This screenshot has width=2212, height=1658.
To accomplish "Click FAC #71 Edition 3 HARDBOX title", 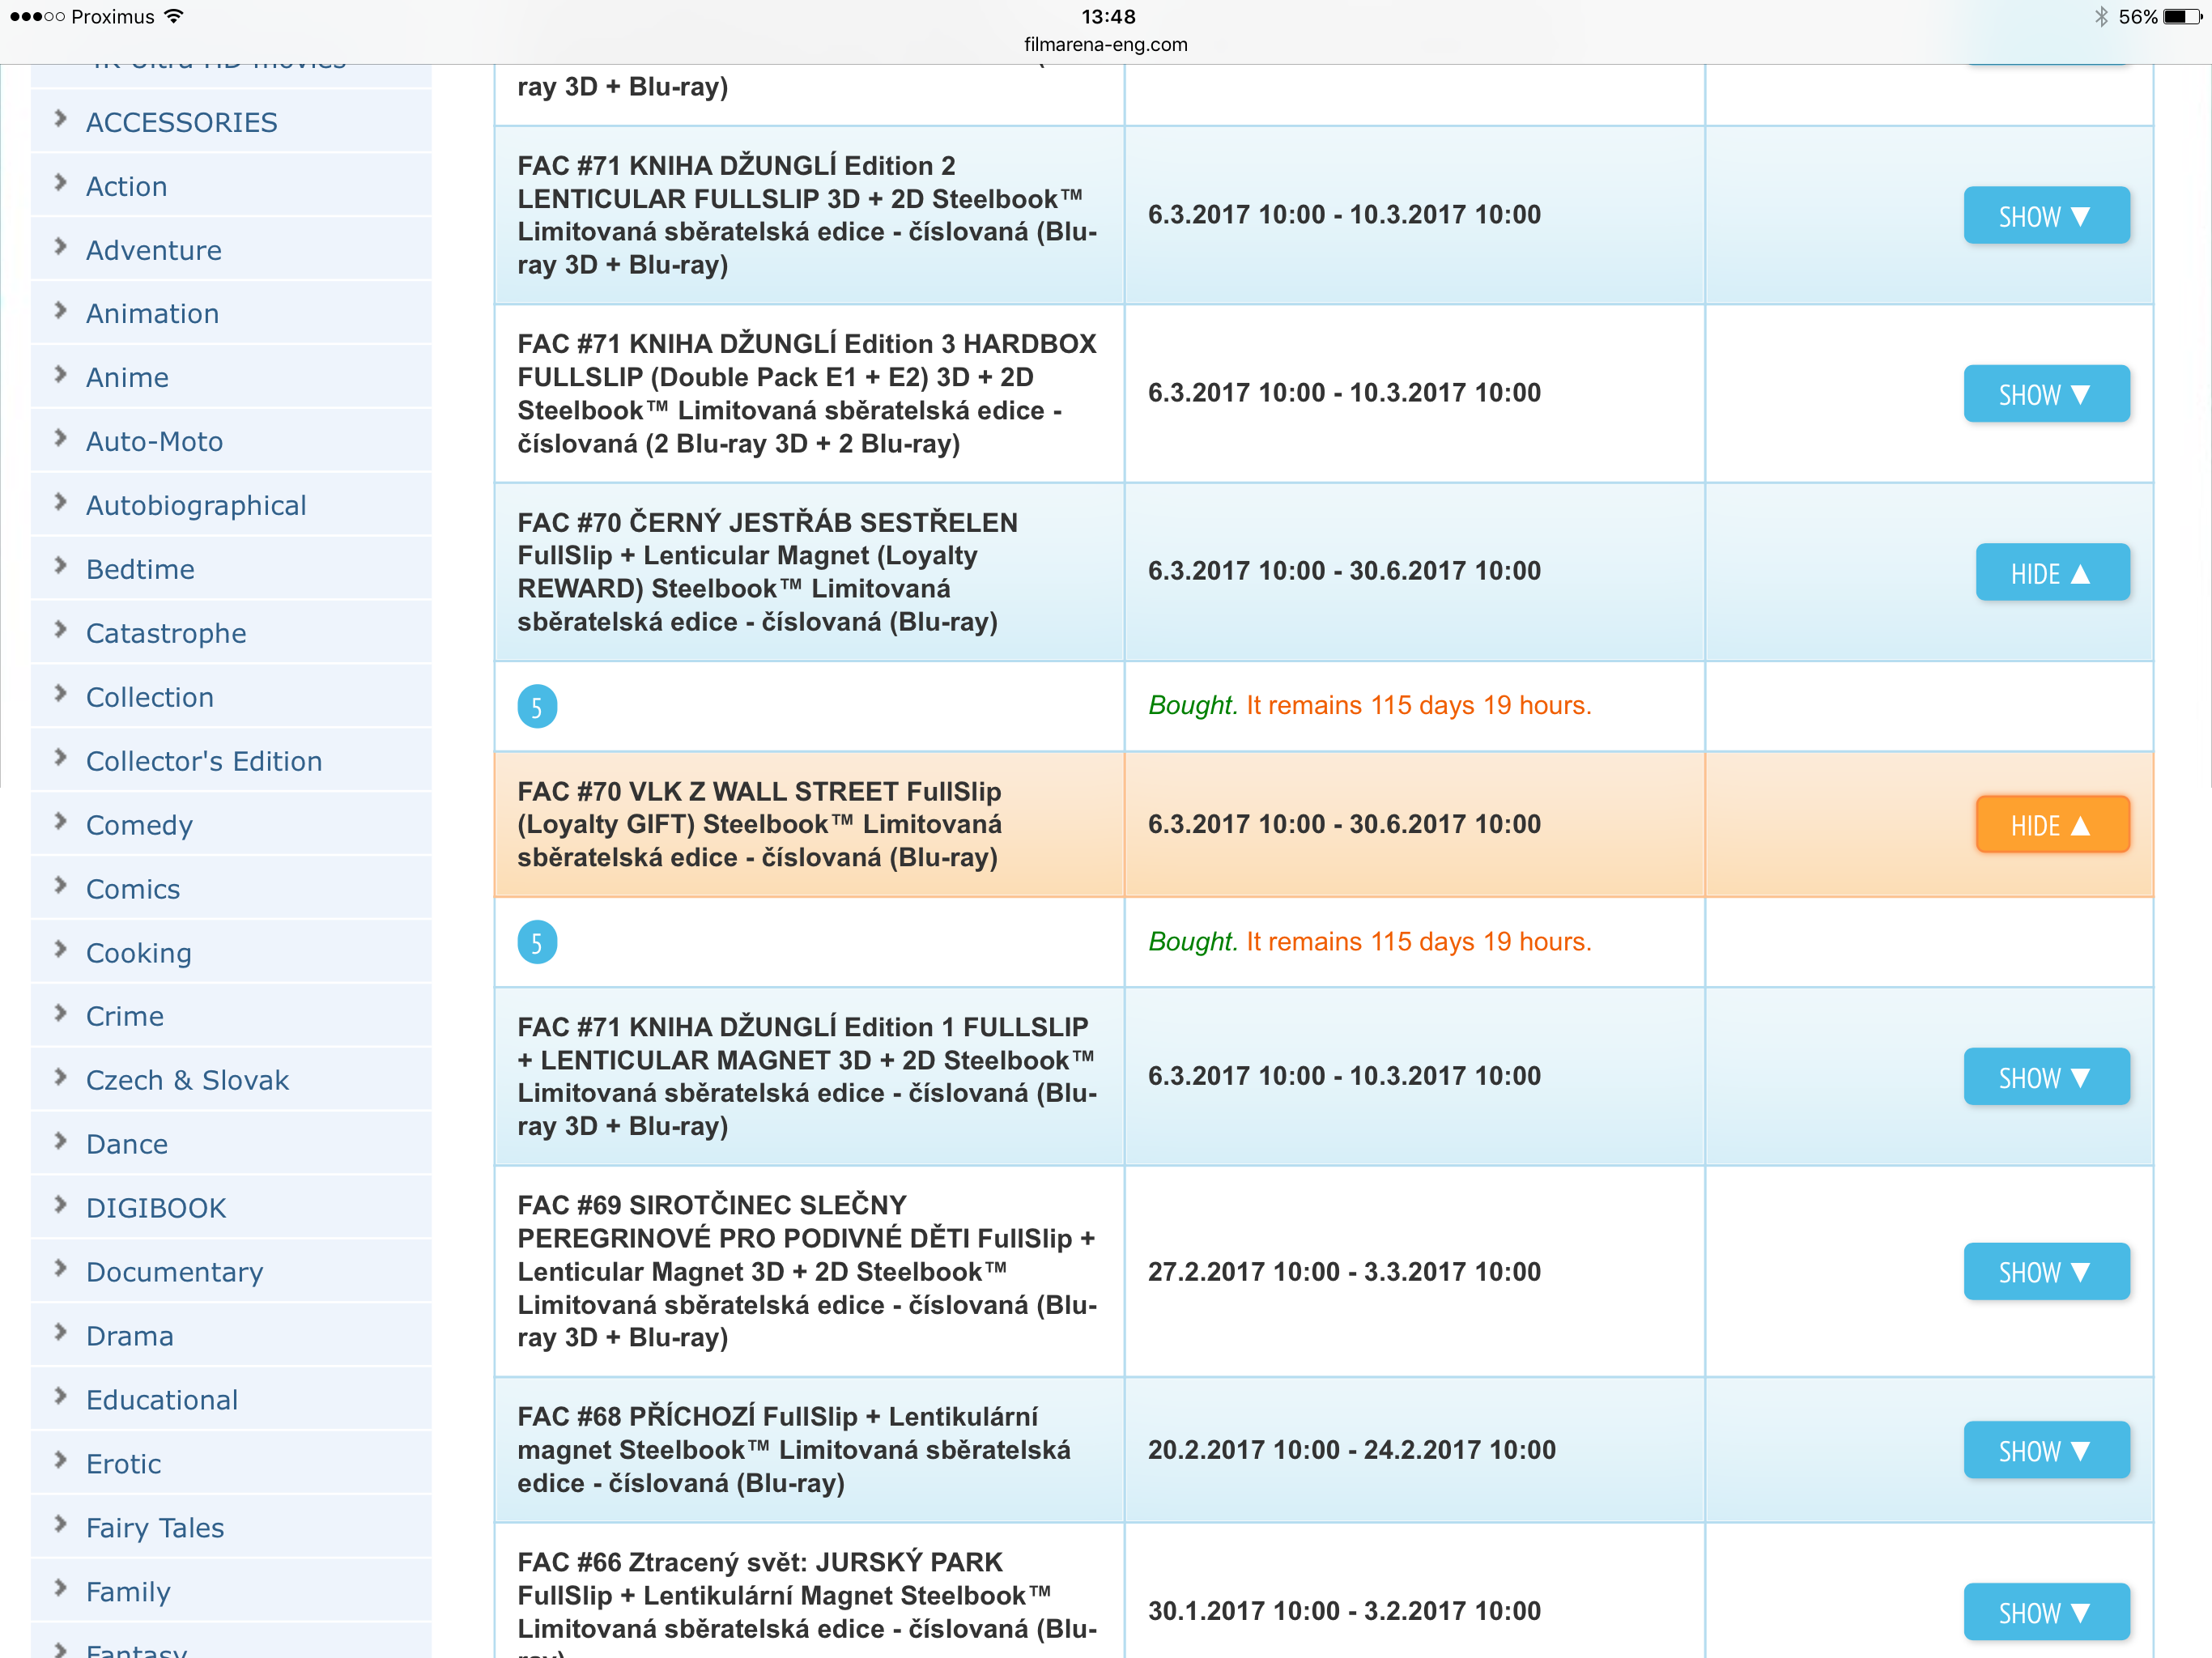I will [x=808, y=393].
